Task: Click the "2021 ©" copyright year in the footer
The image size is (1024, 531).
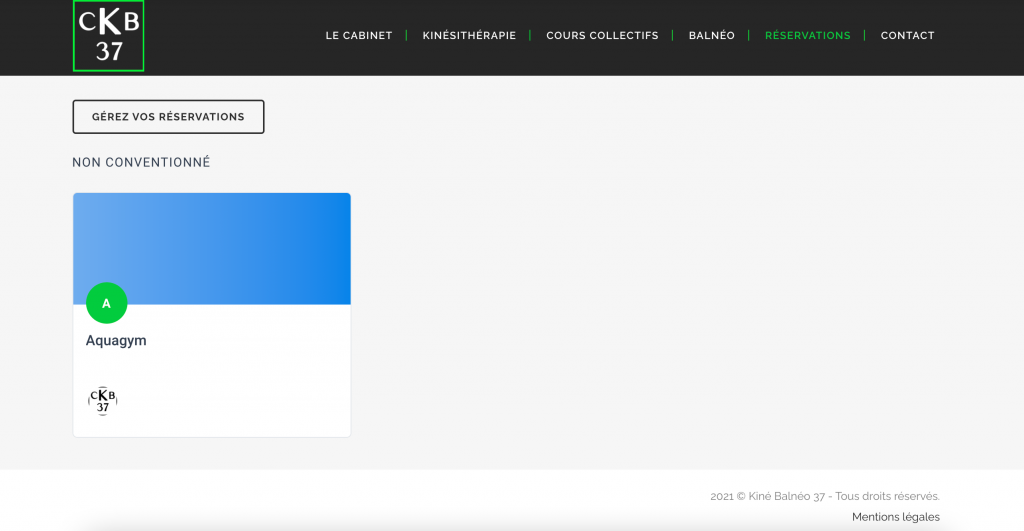Action: [x=727, y=496]
